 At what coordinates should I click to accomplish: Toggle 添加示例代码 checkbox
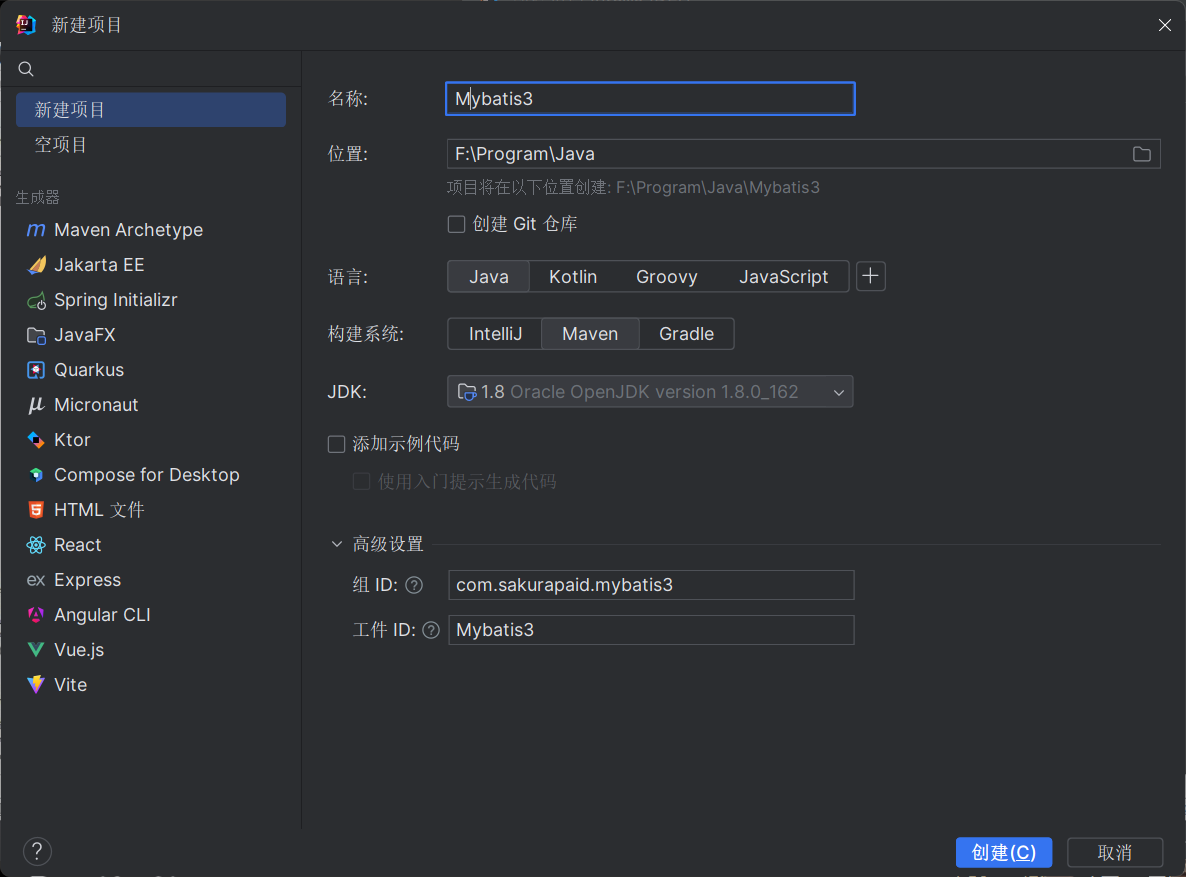(337, 444)
